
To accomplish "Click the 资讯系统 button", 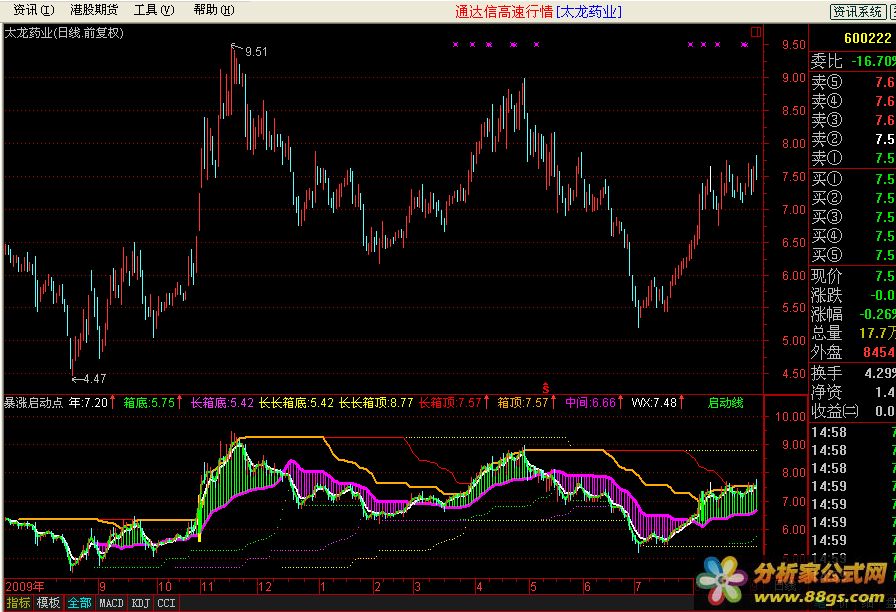I will pos(857,11).
